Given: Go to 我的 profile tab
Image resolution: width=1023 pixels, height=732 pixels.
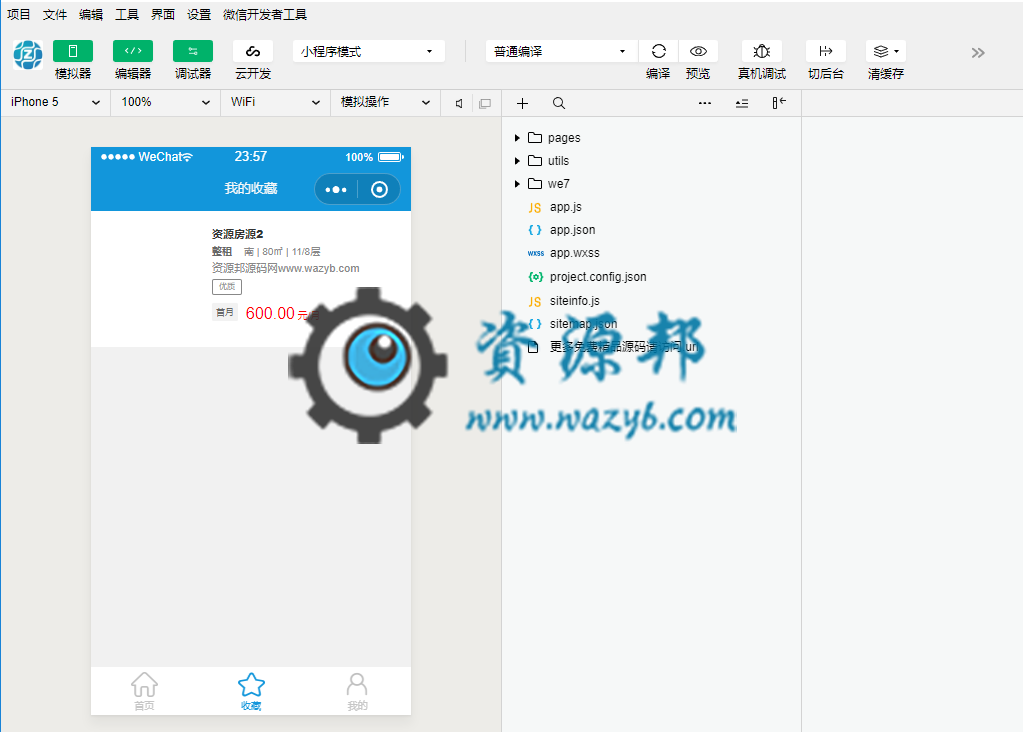Looking at the screenshot, I should [357, 692].
